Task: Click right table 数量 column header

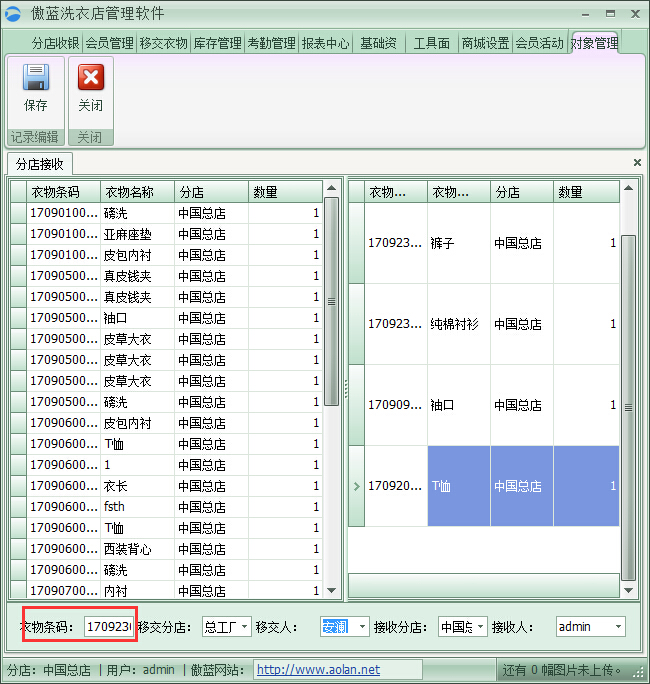Action: click(586, 192)
